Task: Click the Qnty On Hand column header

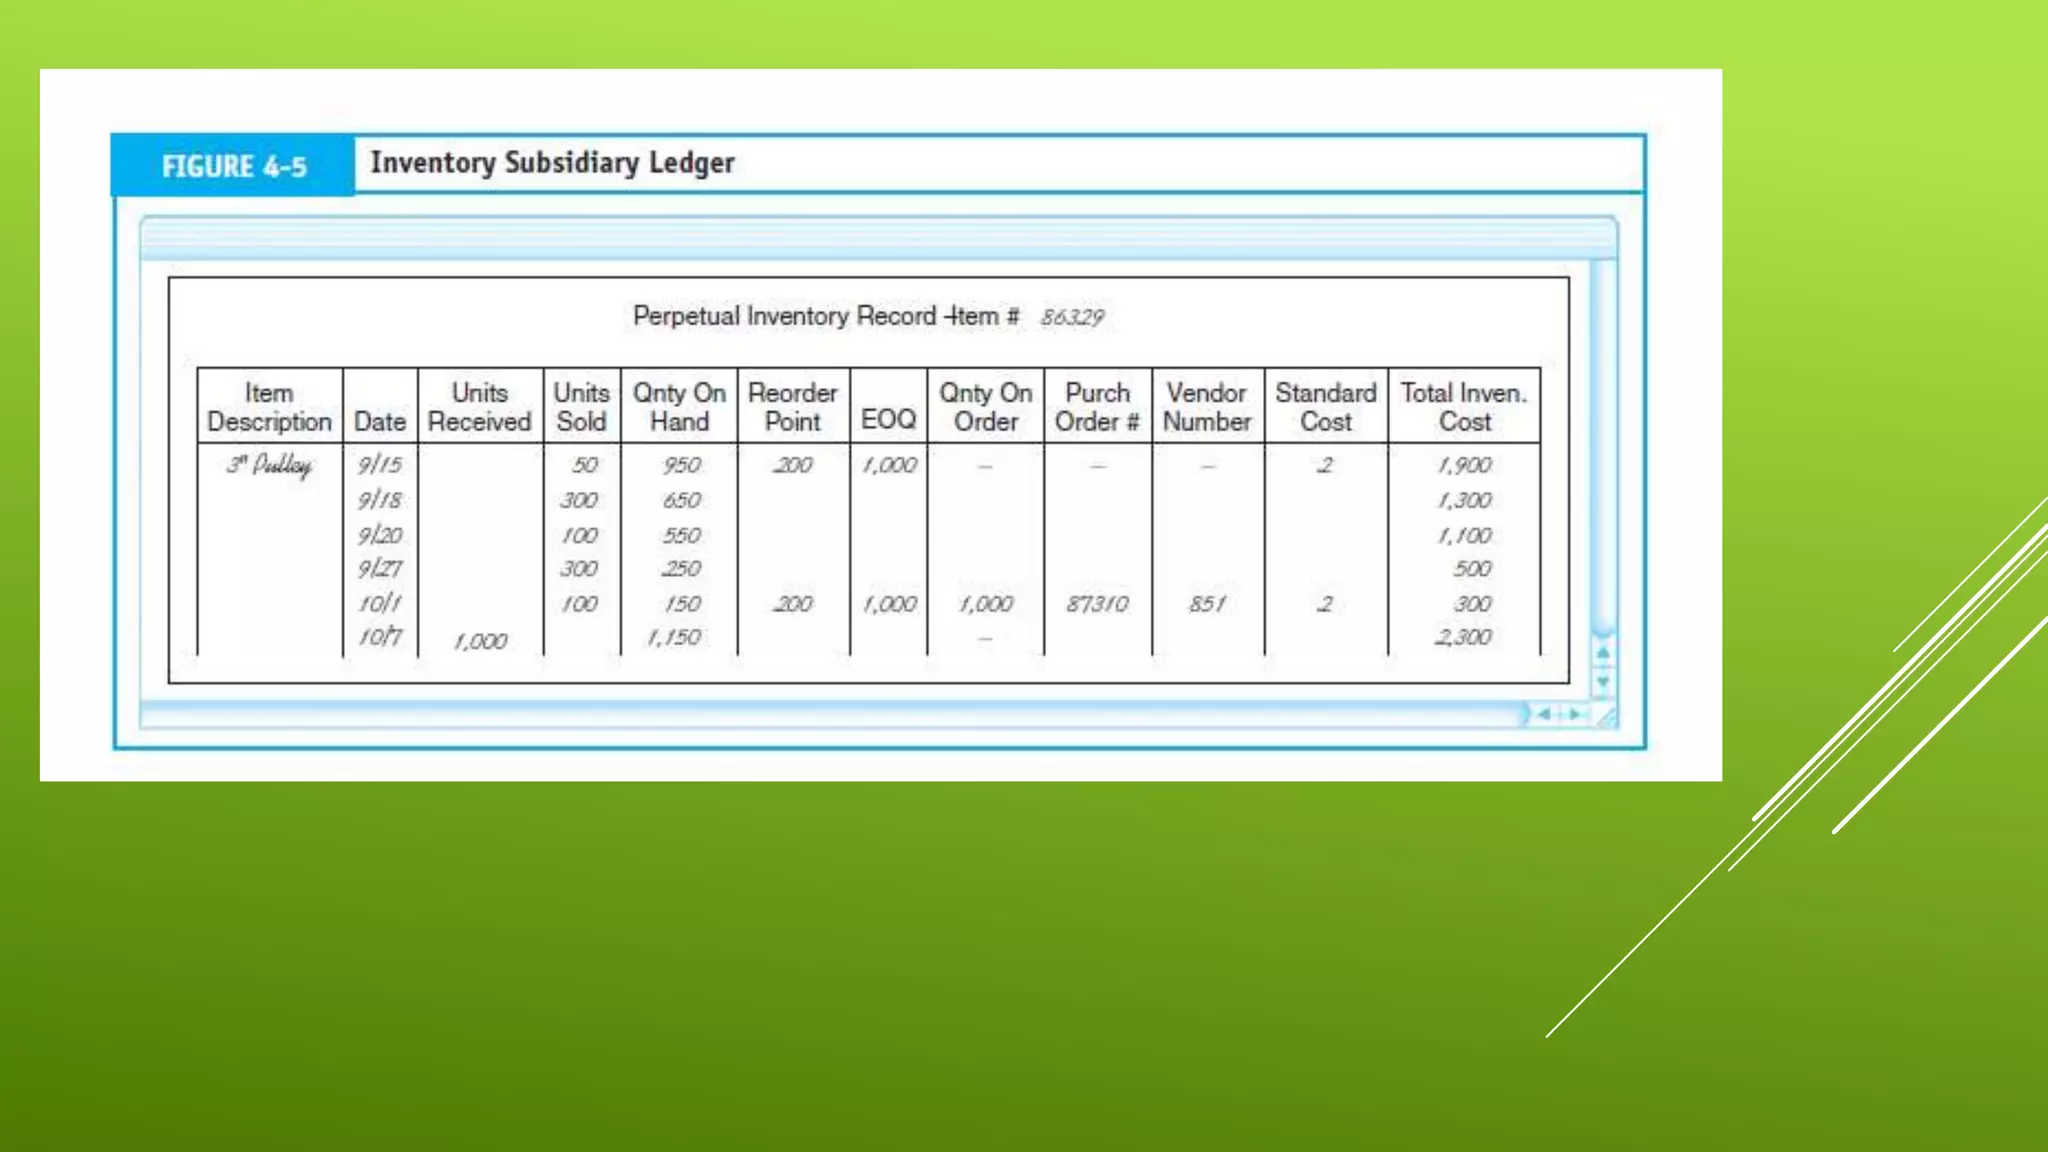Action: 679,407
